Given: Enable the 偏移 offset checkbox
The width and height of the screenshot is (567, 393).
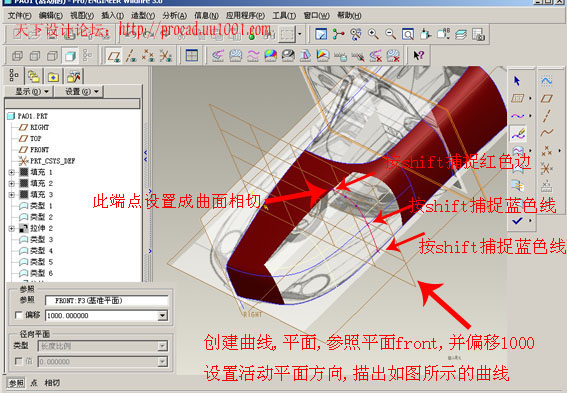Looking at the screenshot, I should click(18, 315).
